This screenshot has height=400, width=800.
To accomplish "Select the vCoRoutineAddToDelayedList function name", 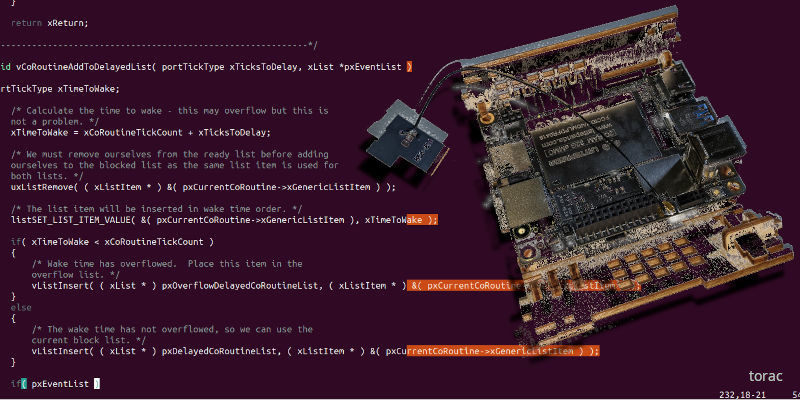I will point(84,67).
